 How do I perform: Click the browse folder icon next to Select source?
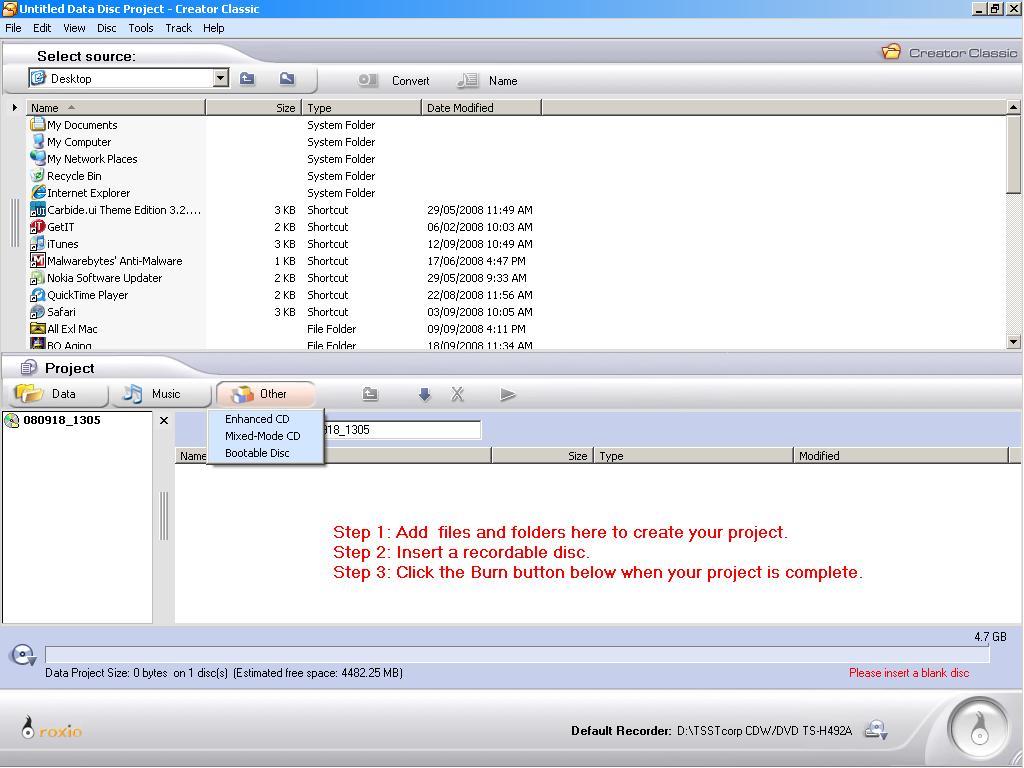(287, 79)
